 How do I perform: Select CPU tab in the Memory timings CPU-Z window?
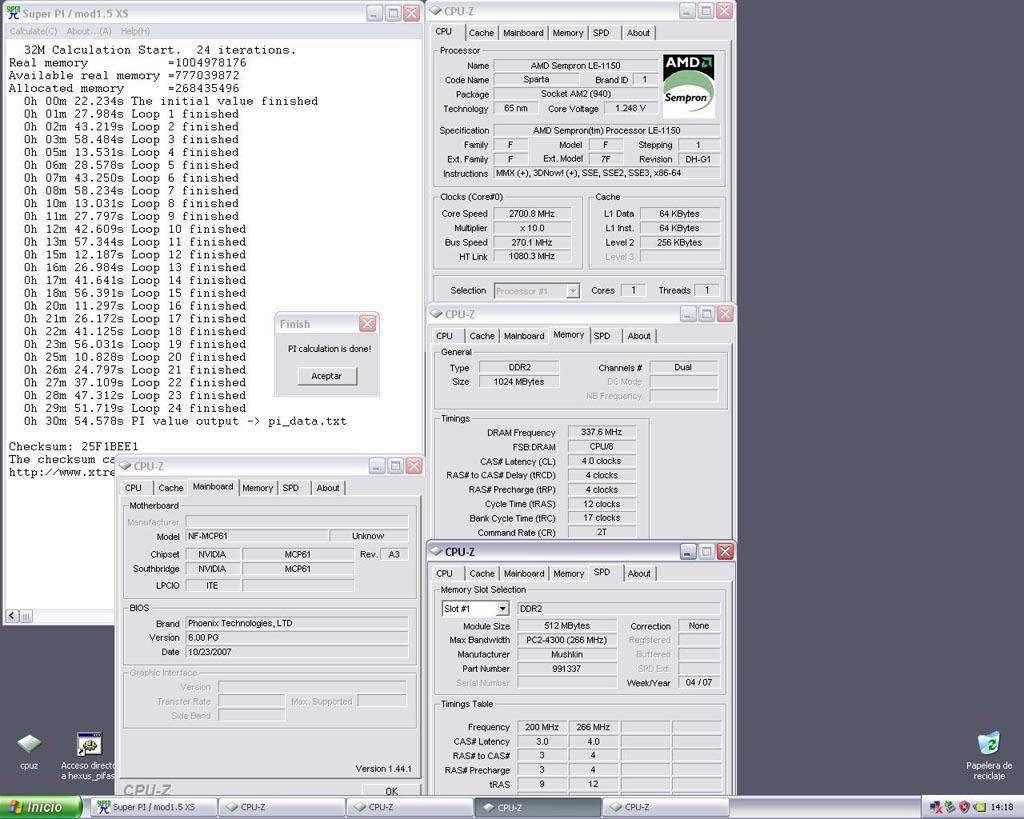(x=444, y=336)
